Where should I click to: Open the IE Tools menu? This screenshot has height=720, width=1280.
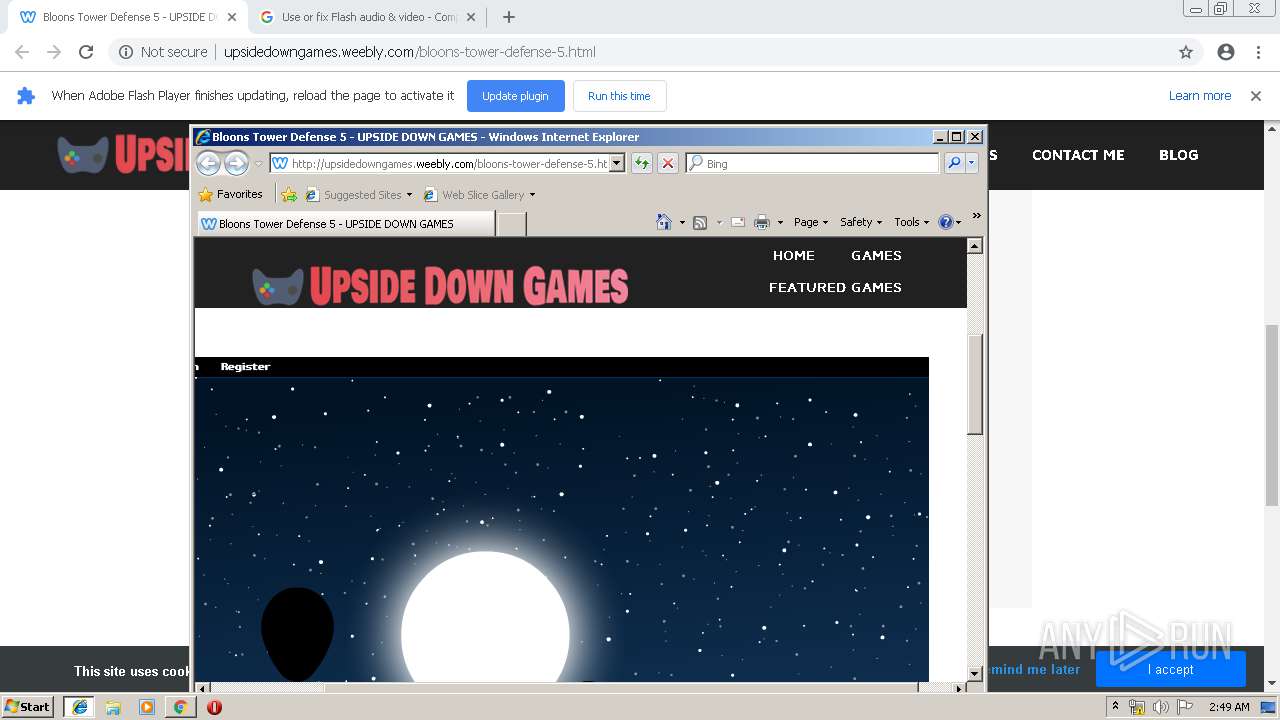[912, 222]
